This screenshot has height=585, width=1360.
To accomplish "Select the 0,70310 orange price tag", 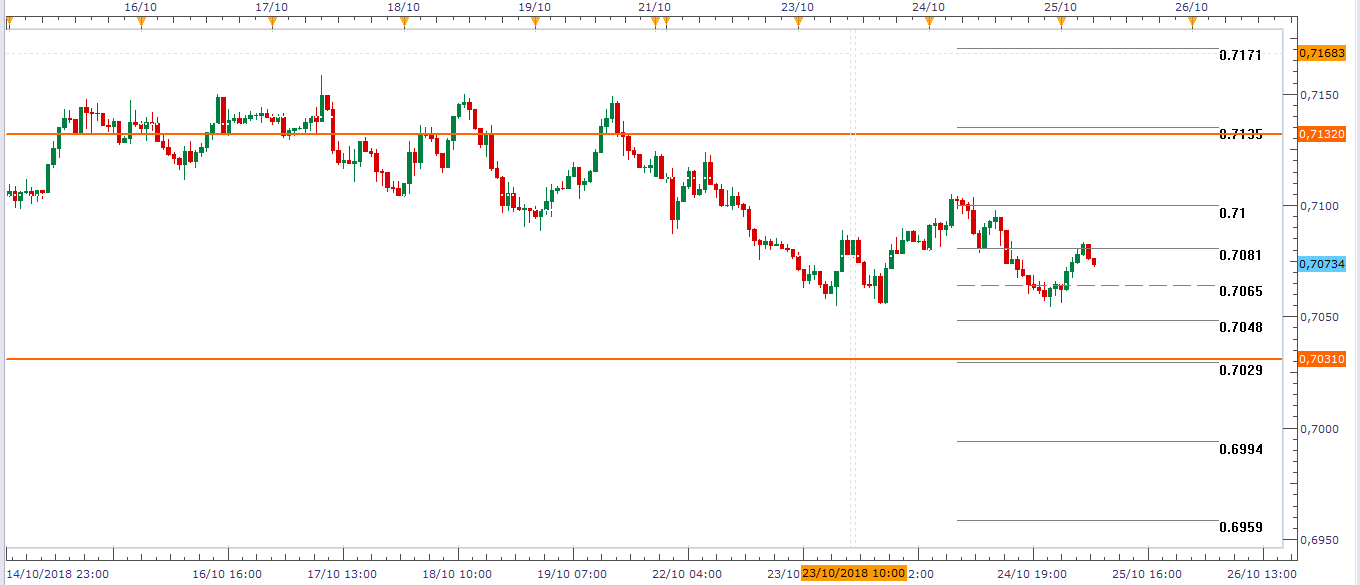I will (x=1321, y=359).
